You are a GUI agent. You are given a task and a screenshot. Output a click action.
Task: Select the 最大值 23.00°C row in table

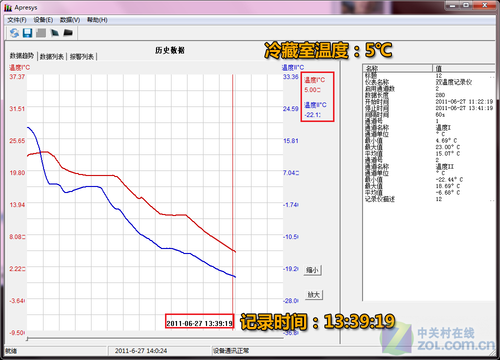[428, 147]
